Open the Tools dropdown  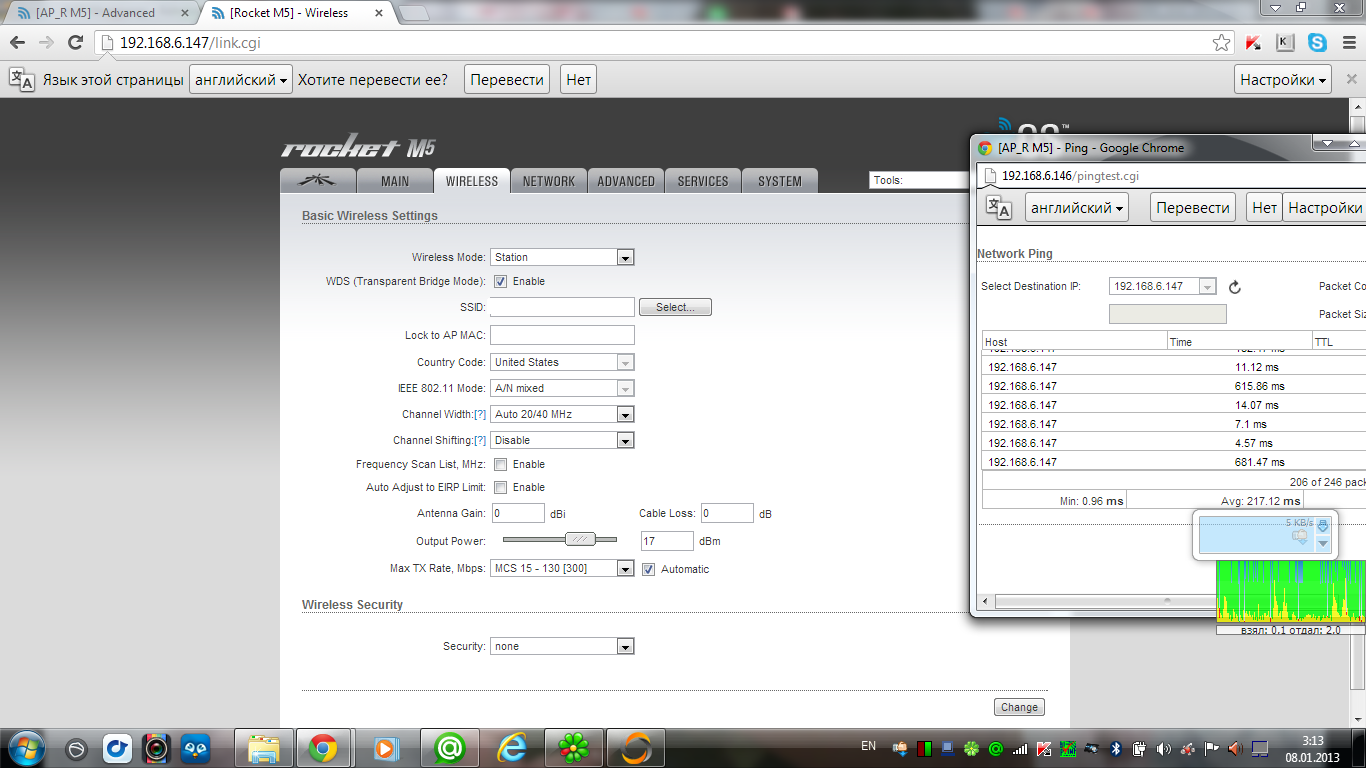pos(918,180)
